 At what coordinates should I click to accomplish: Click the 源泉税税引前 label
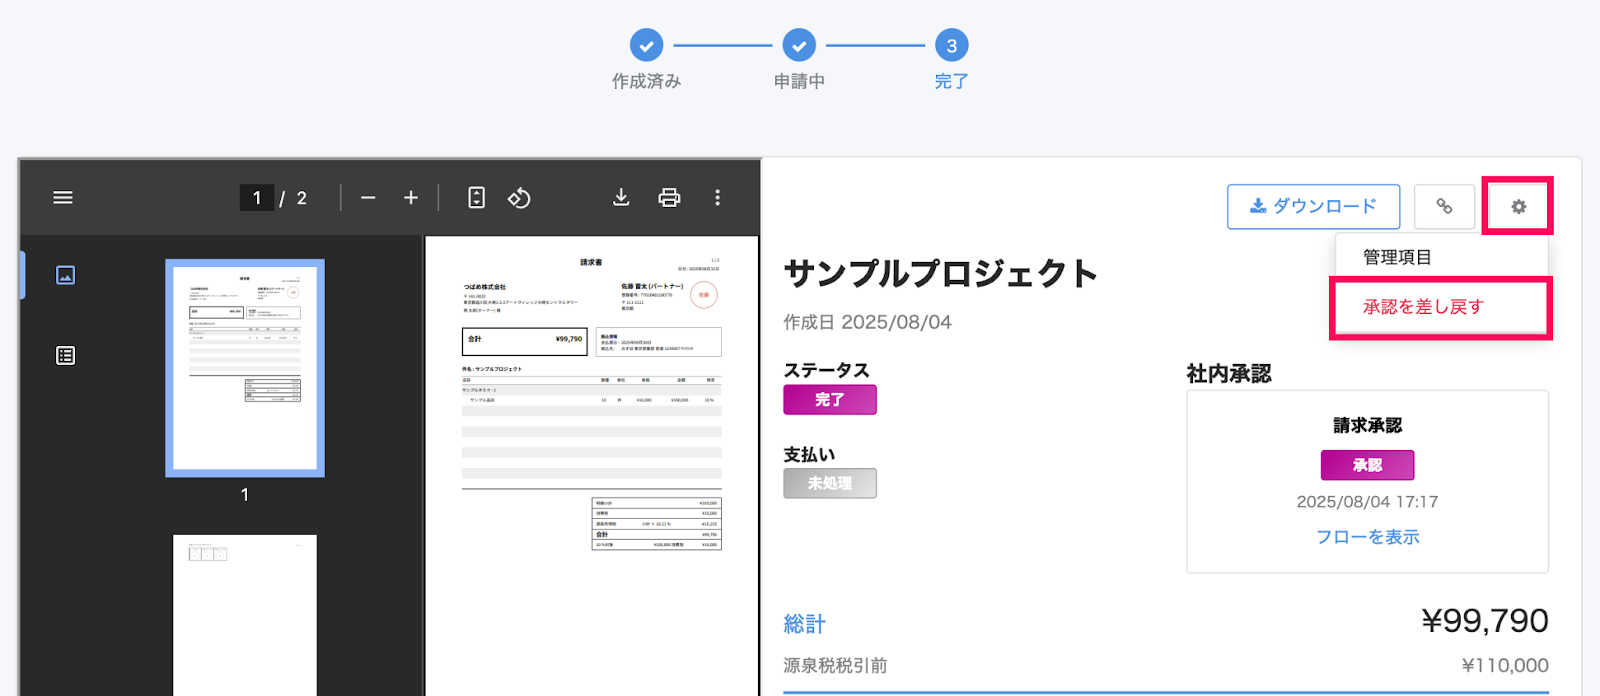point(835,665)
